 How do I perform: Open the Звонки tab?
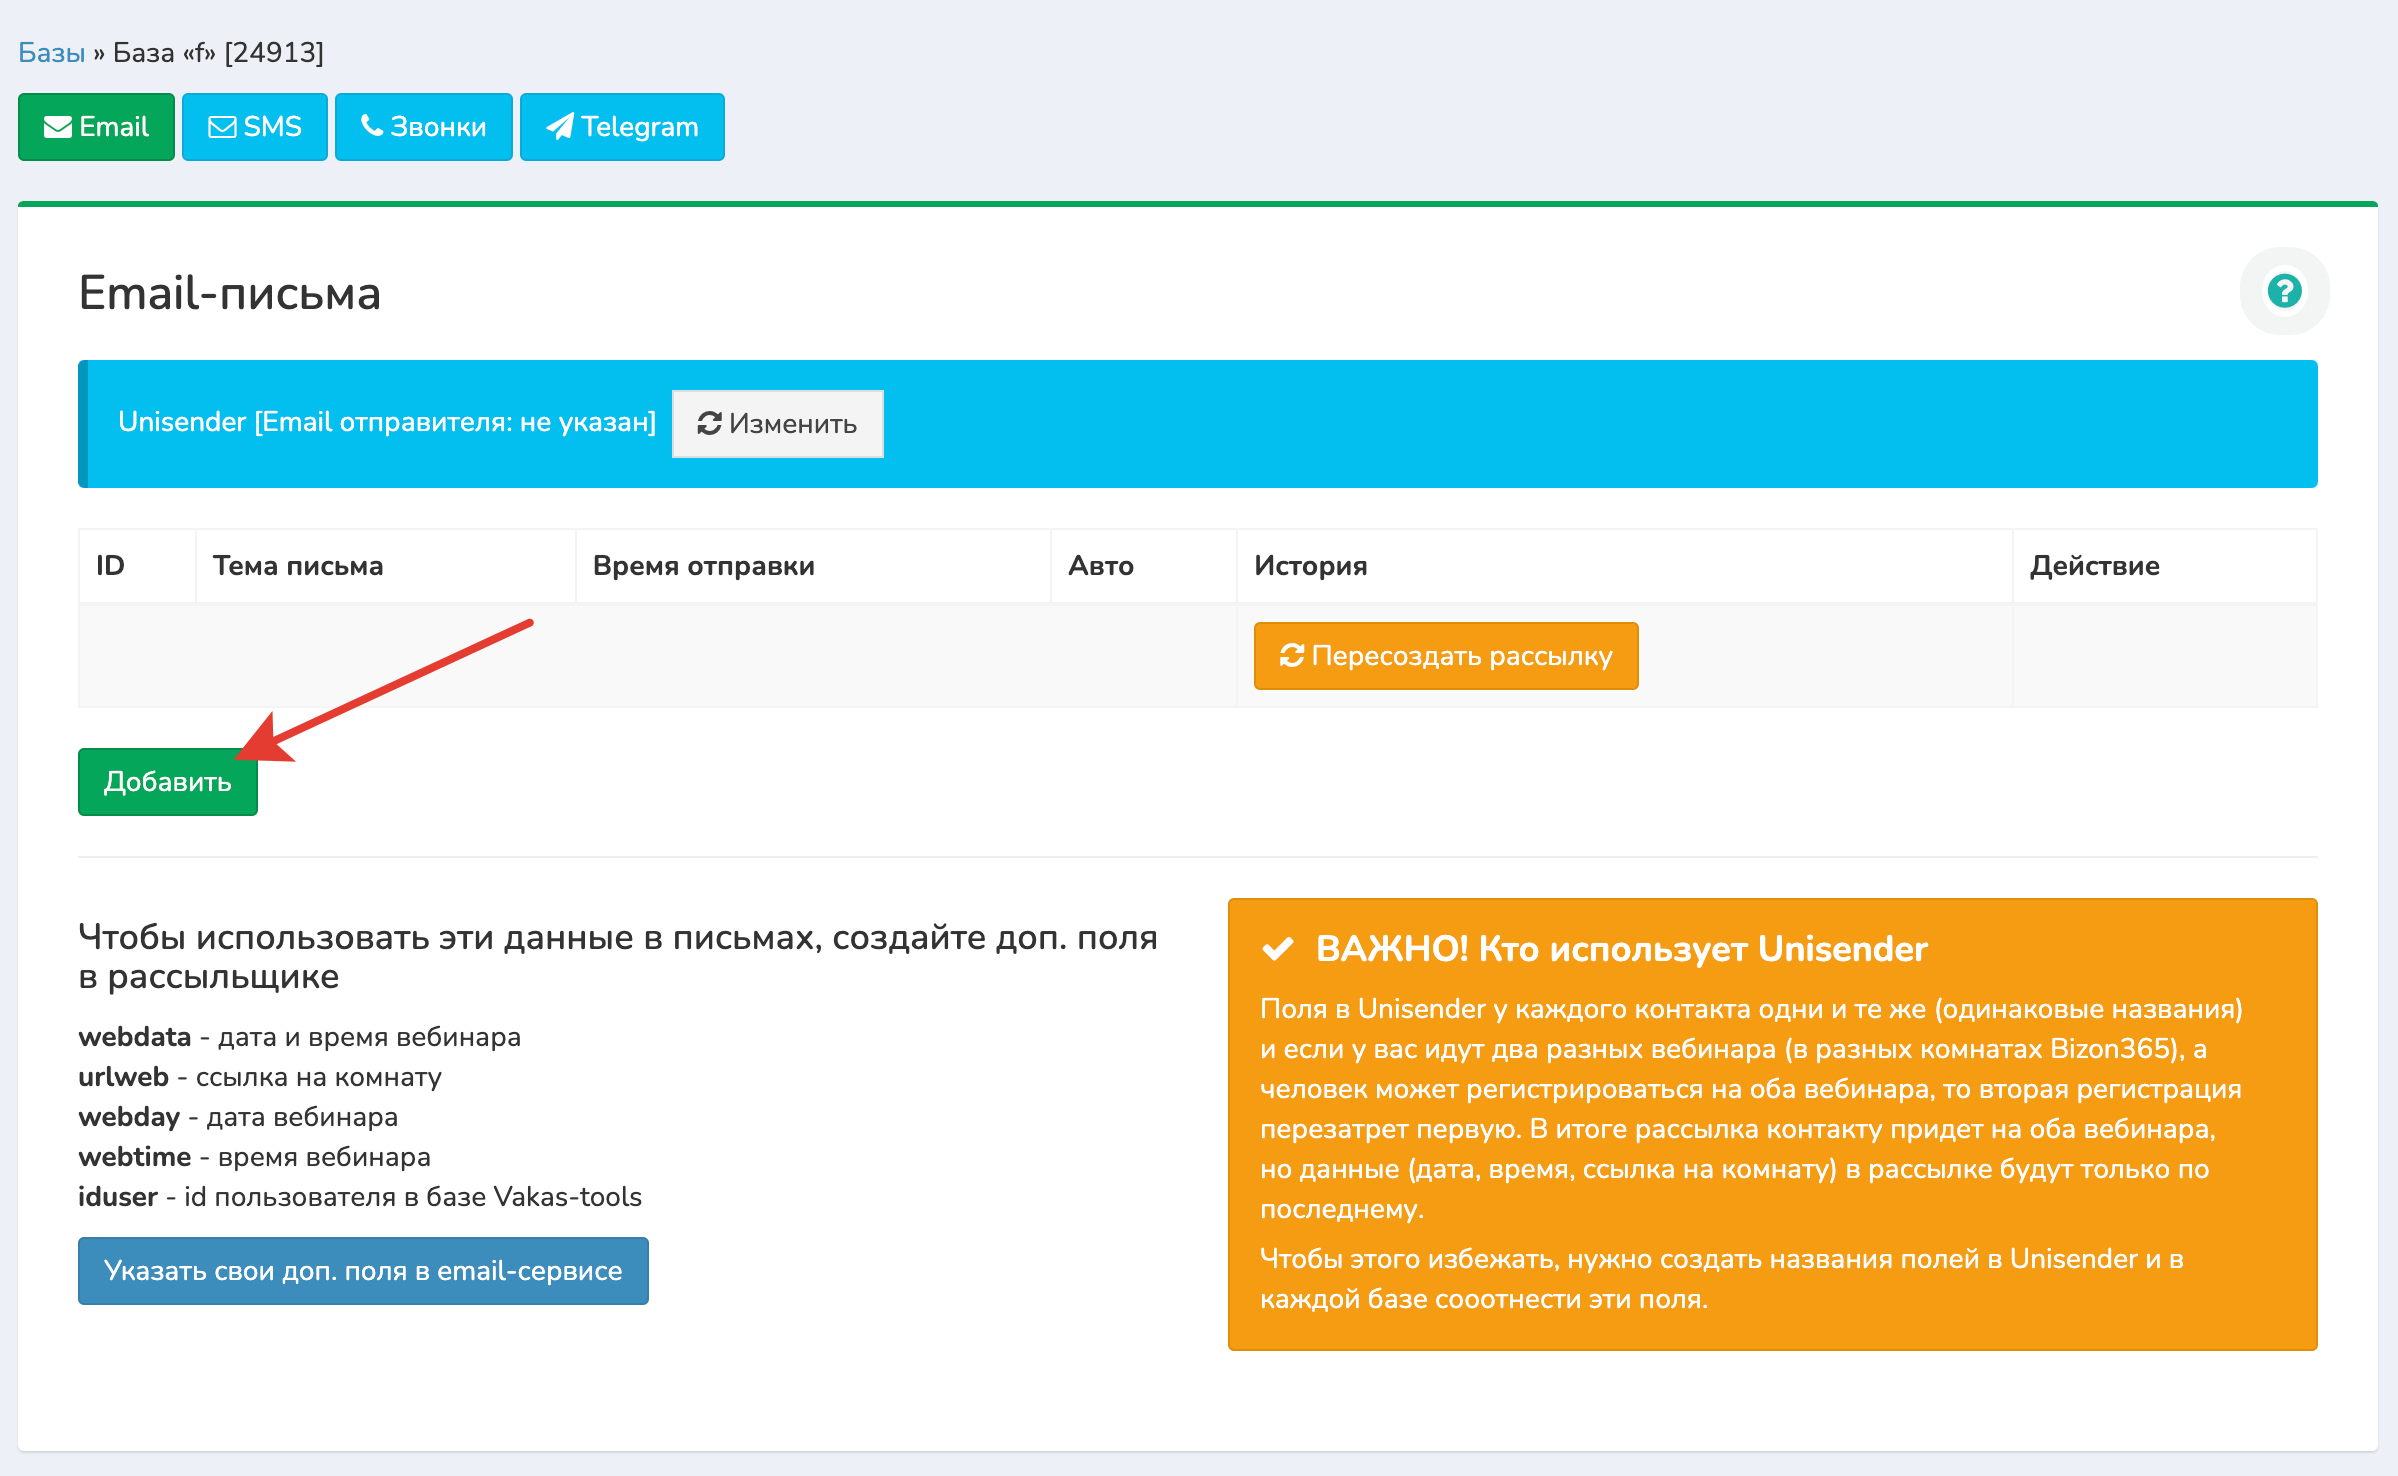(x=424, y=127)
